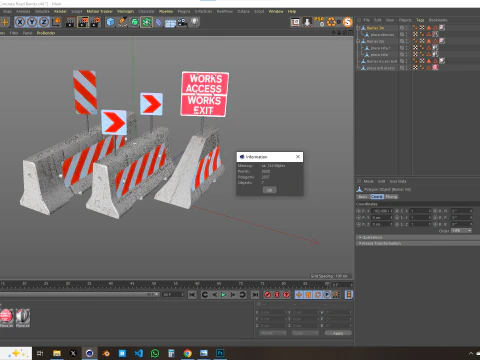Toggle visibility dots of first Barrier object
Viewport: 480px width, 360px height.
coord(407,28)
